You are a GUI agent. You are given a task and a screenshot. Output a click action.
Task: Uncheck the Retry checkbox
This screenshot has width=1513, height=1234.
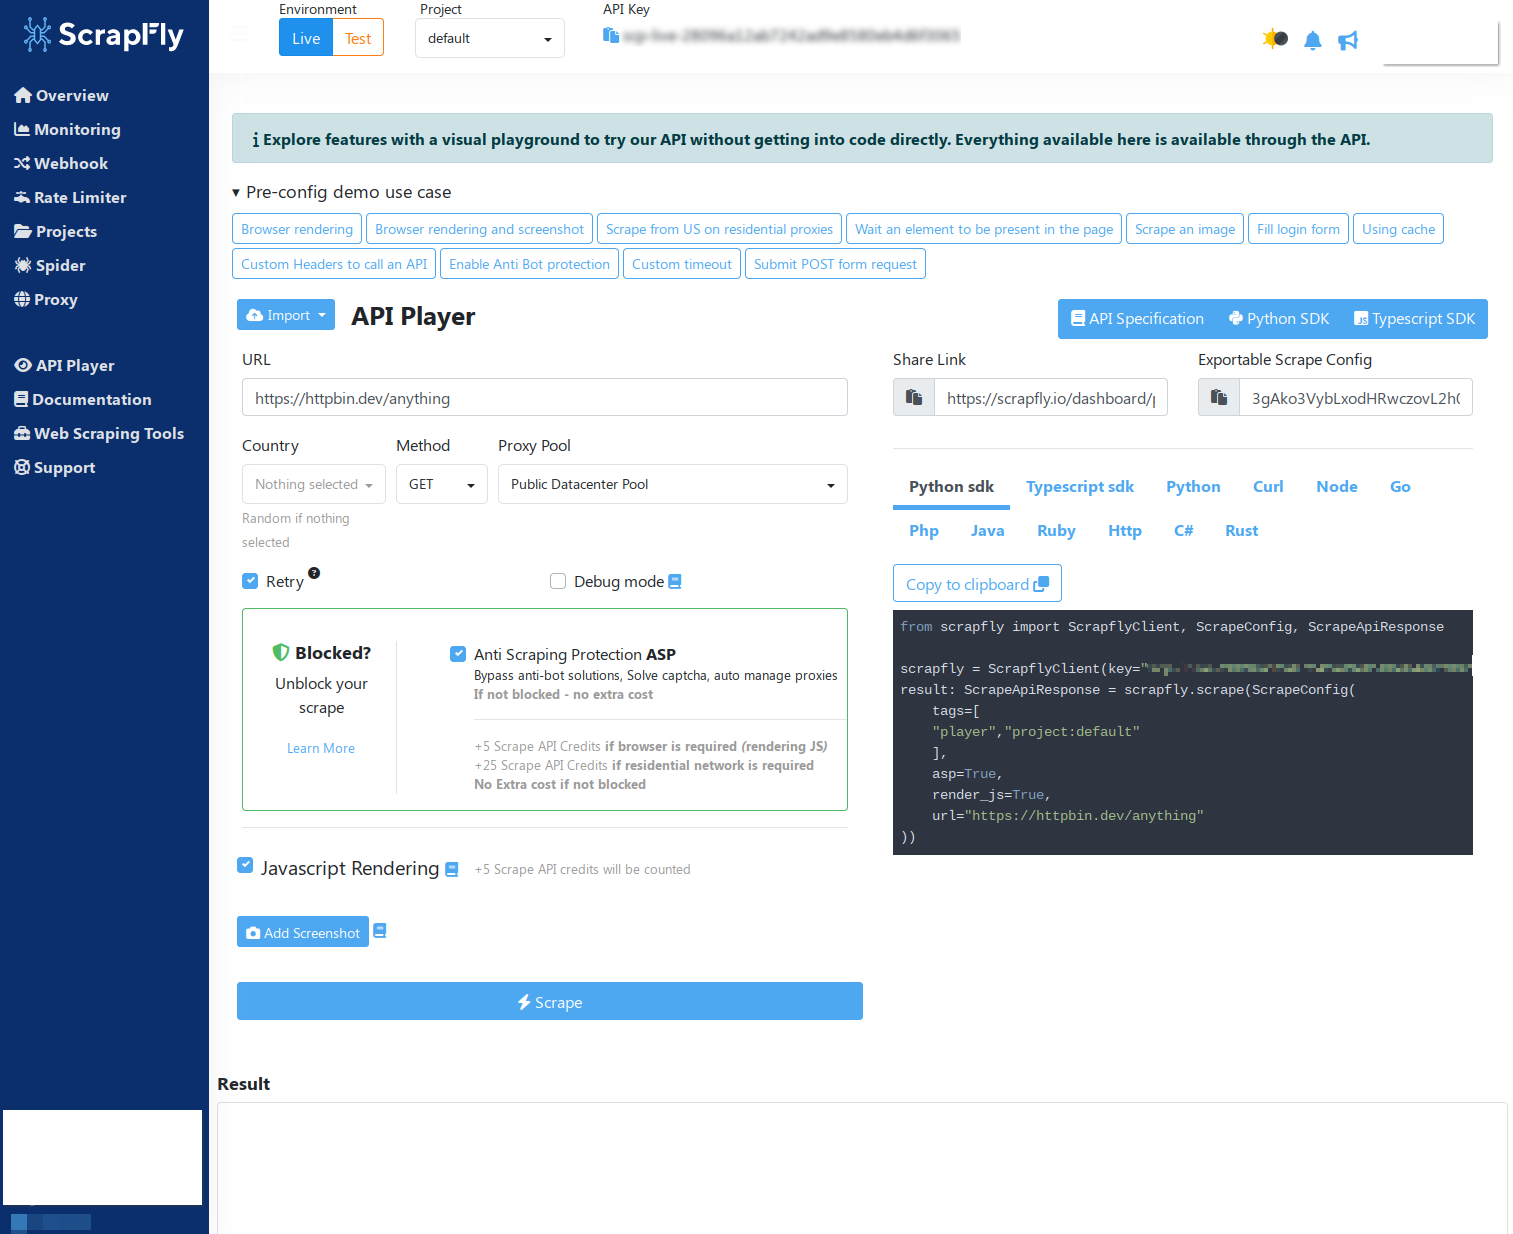(x=250, y=581)
